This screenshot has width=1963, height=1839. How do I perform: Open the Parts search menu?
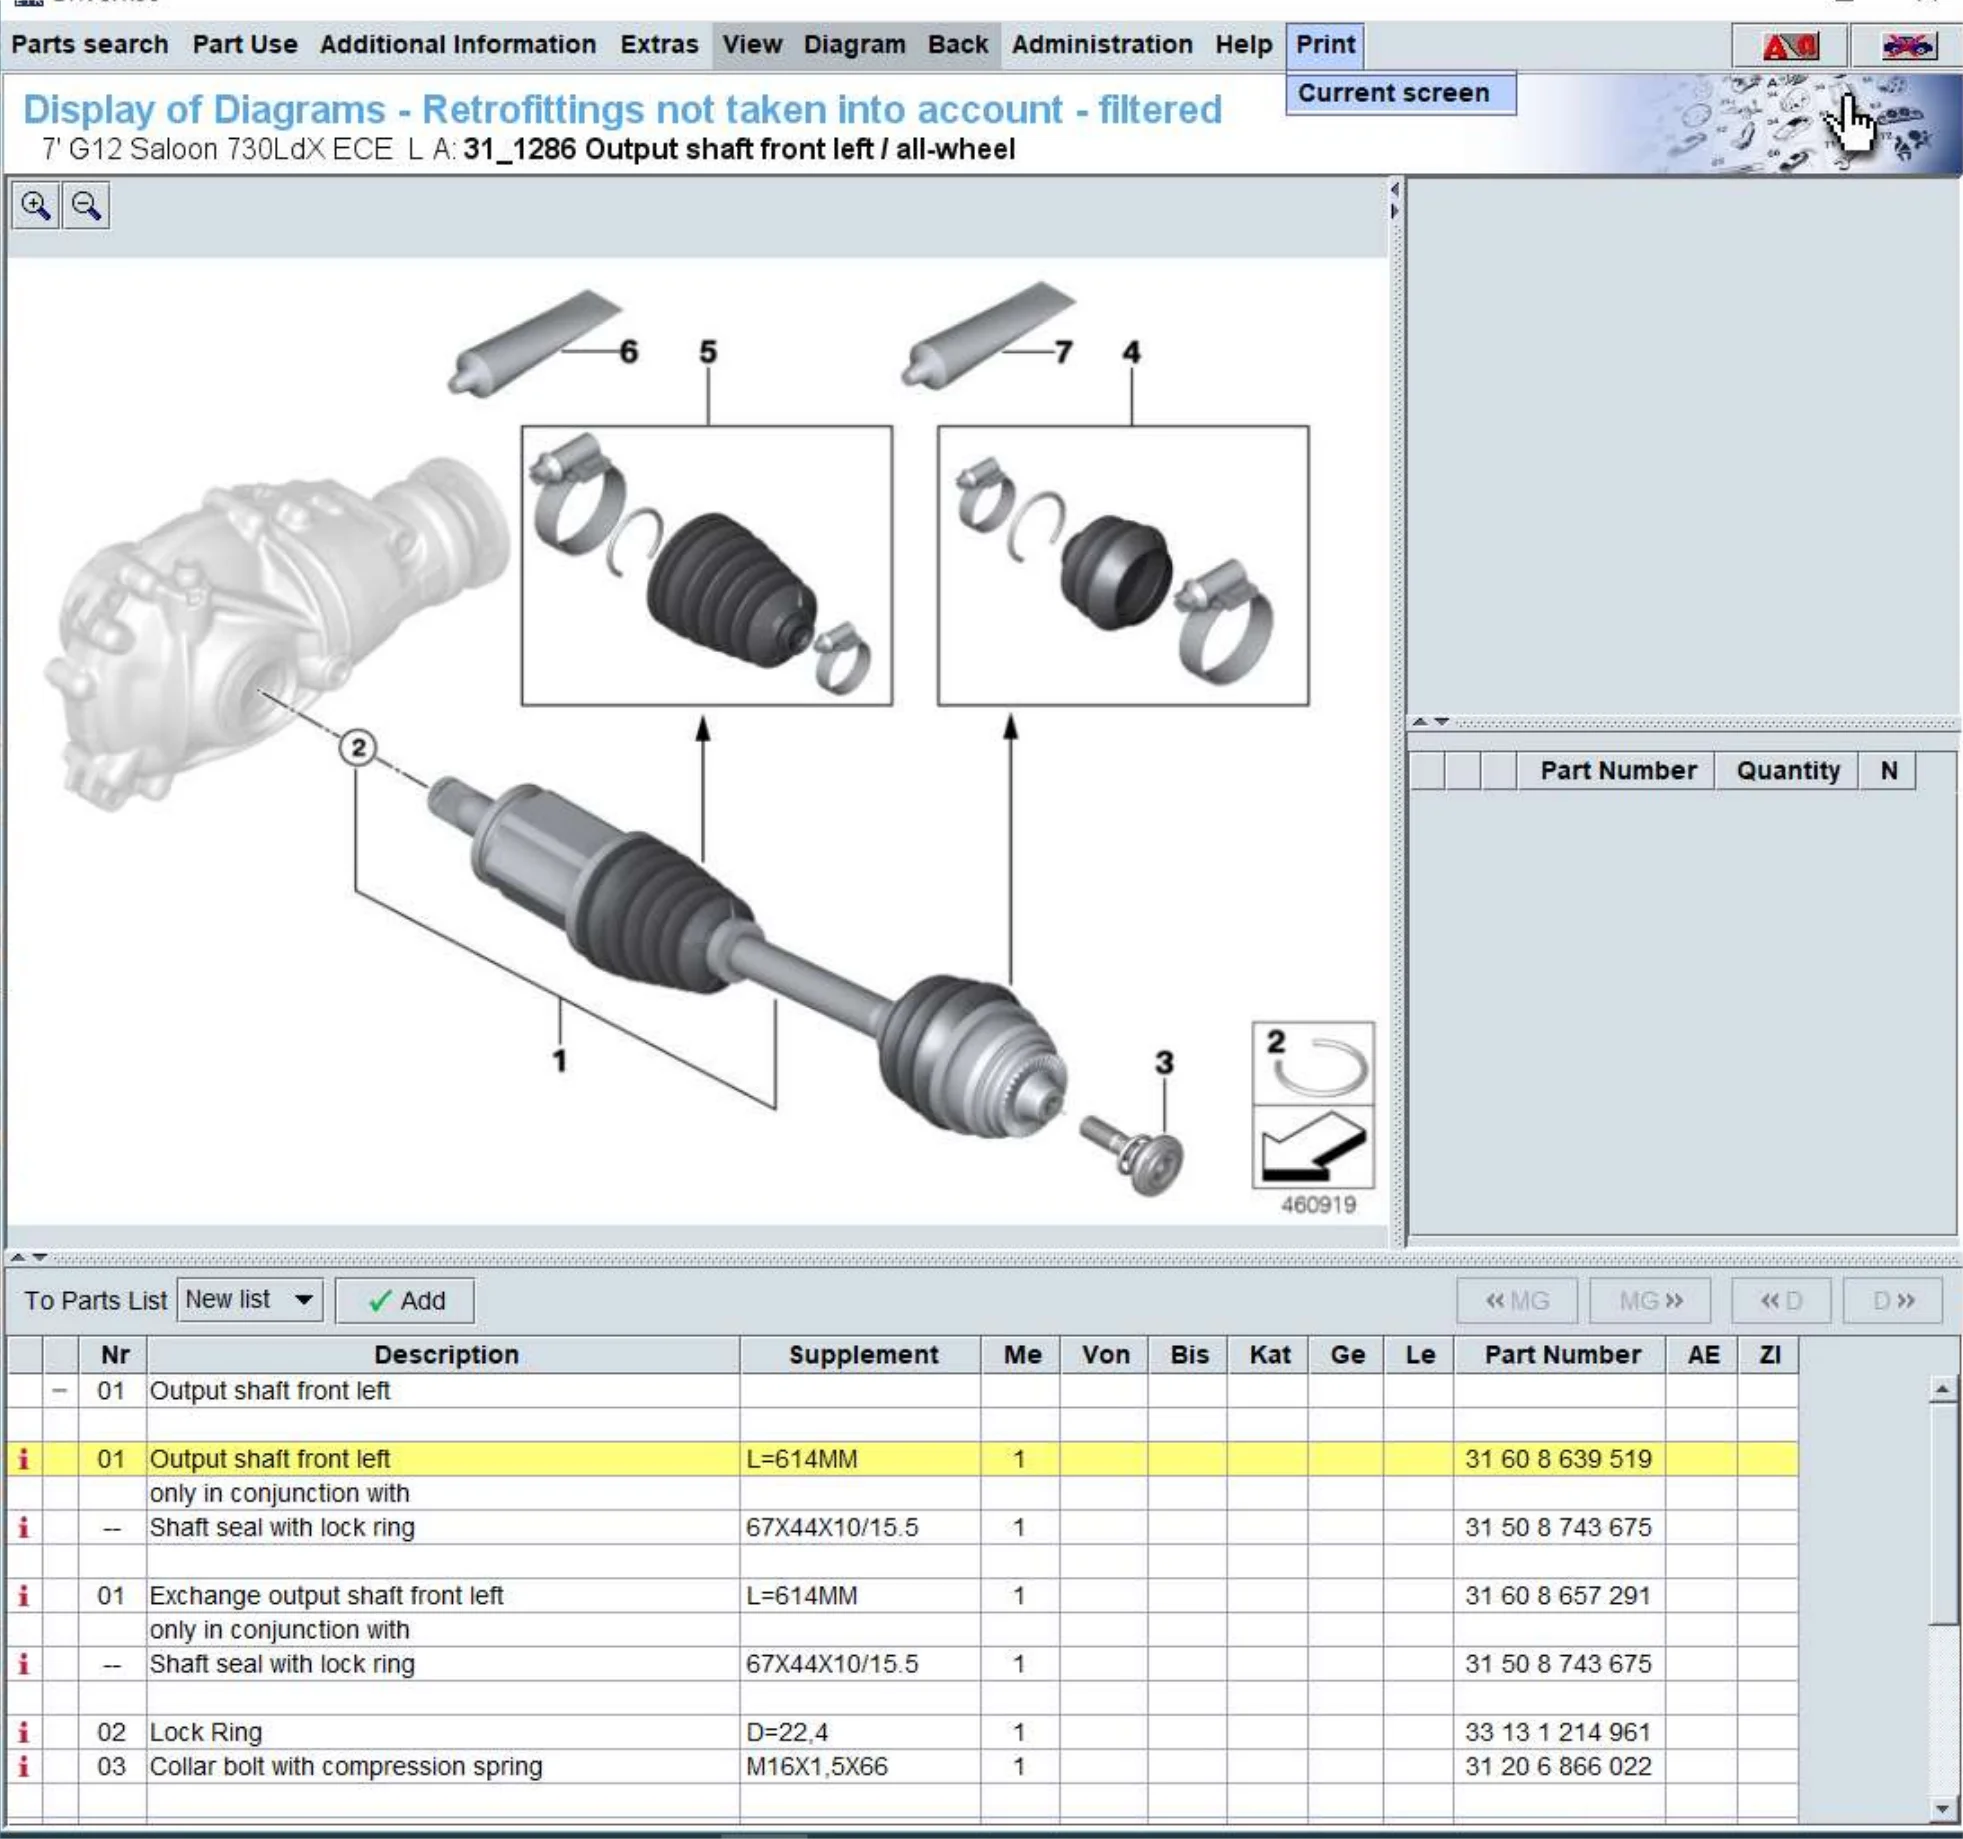[90, 45]
